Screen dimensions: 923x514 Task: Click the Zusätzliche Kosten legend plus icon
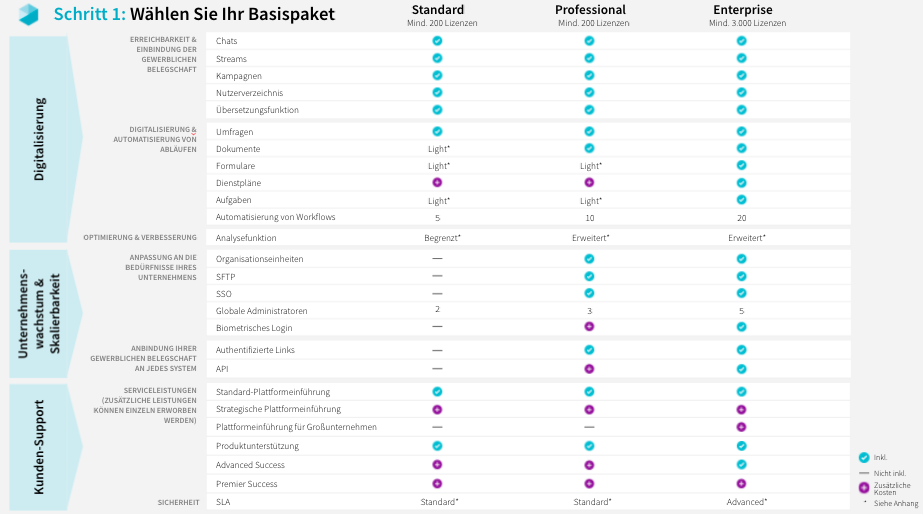click(864, 487)
